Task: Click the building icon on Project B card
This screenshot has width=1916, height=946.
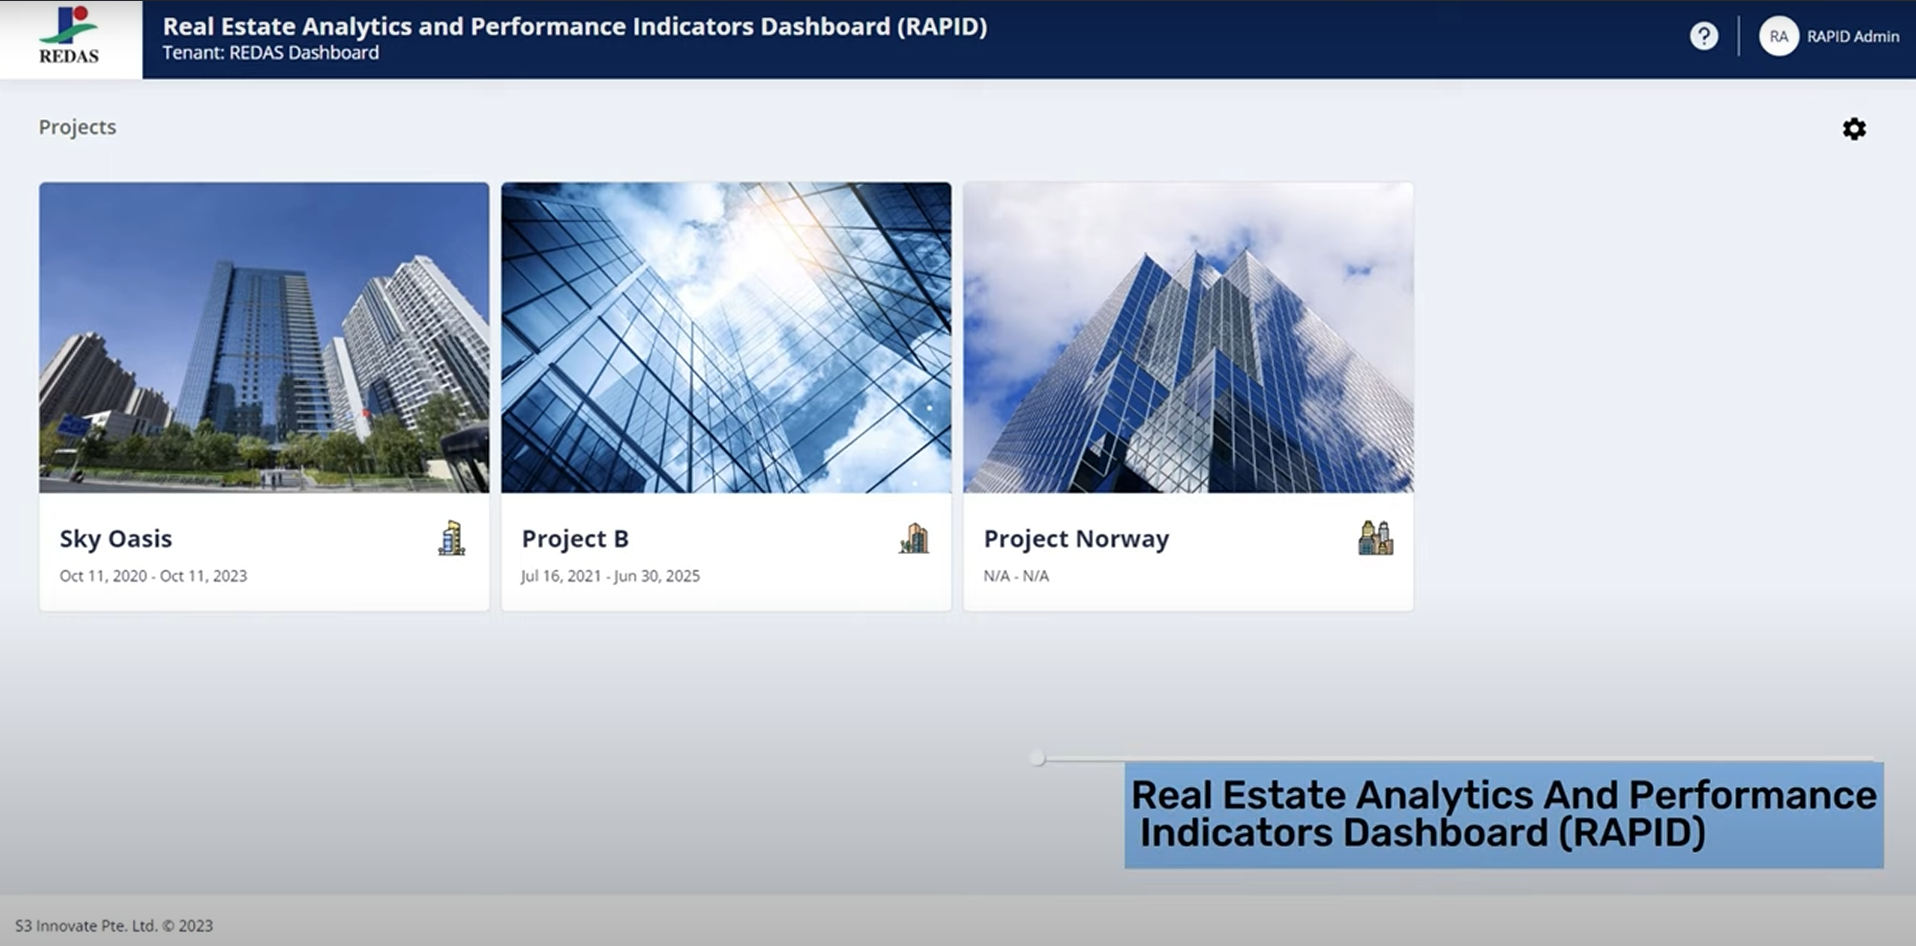Action: click(913, 538)
